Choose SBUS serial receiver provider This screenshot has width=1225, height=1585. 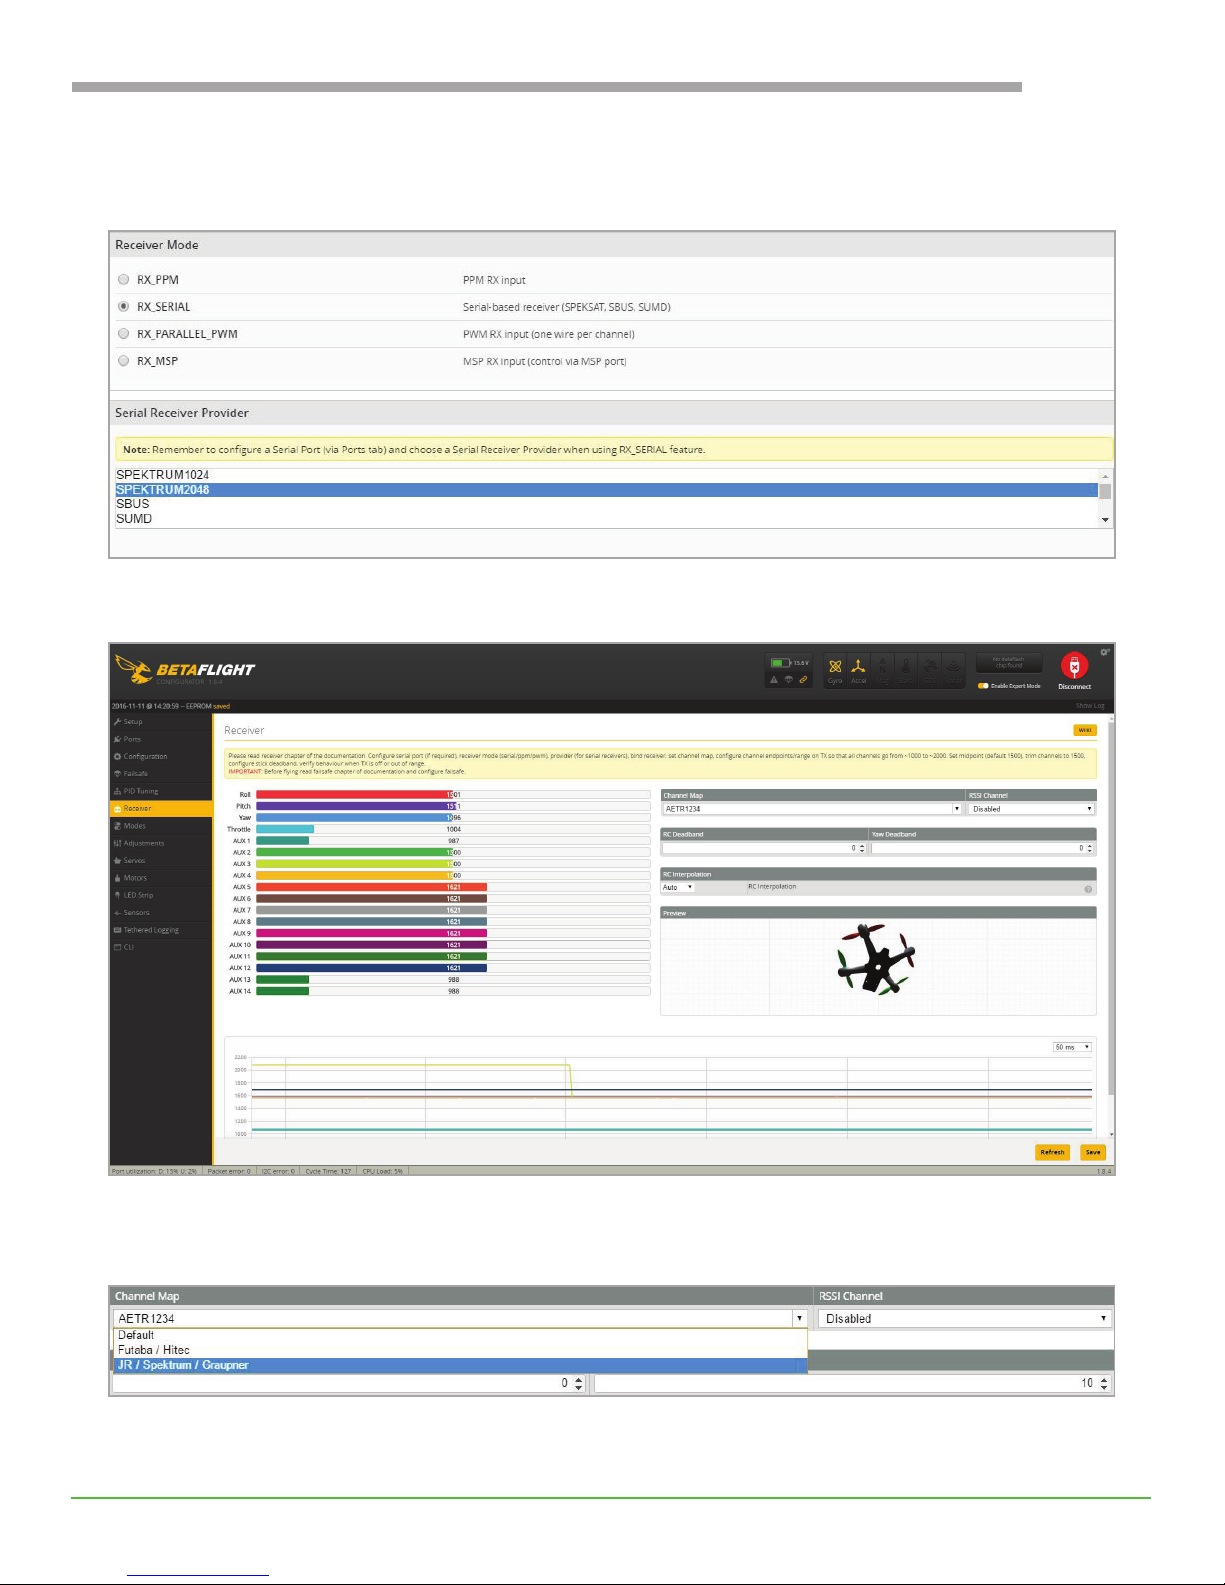[x=606, y=504]
